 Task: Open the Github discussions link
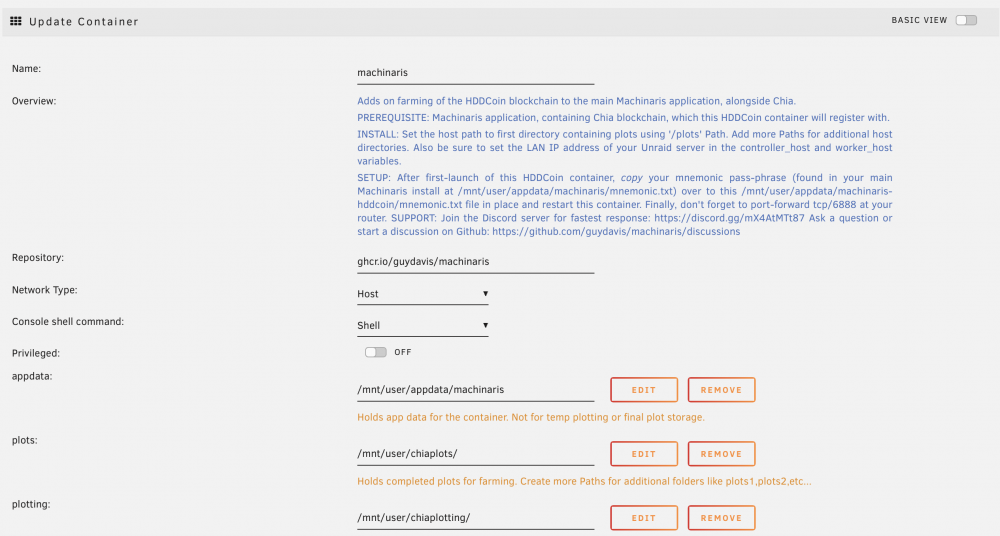pyautogui.click(x=616, y=232)
